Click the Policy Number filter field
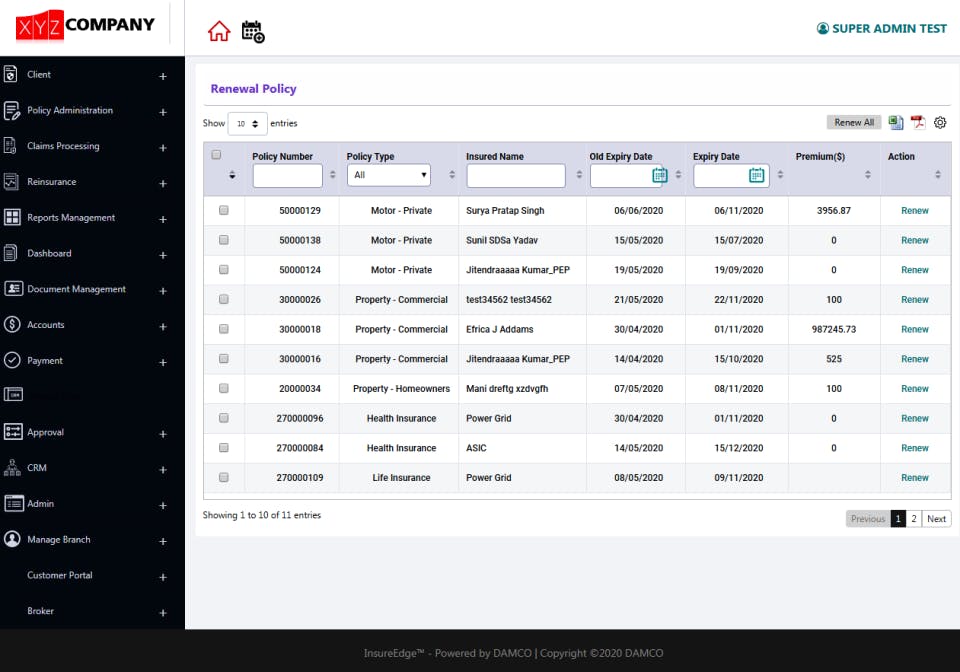 pos(288,176)
